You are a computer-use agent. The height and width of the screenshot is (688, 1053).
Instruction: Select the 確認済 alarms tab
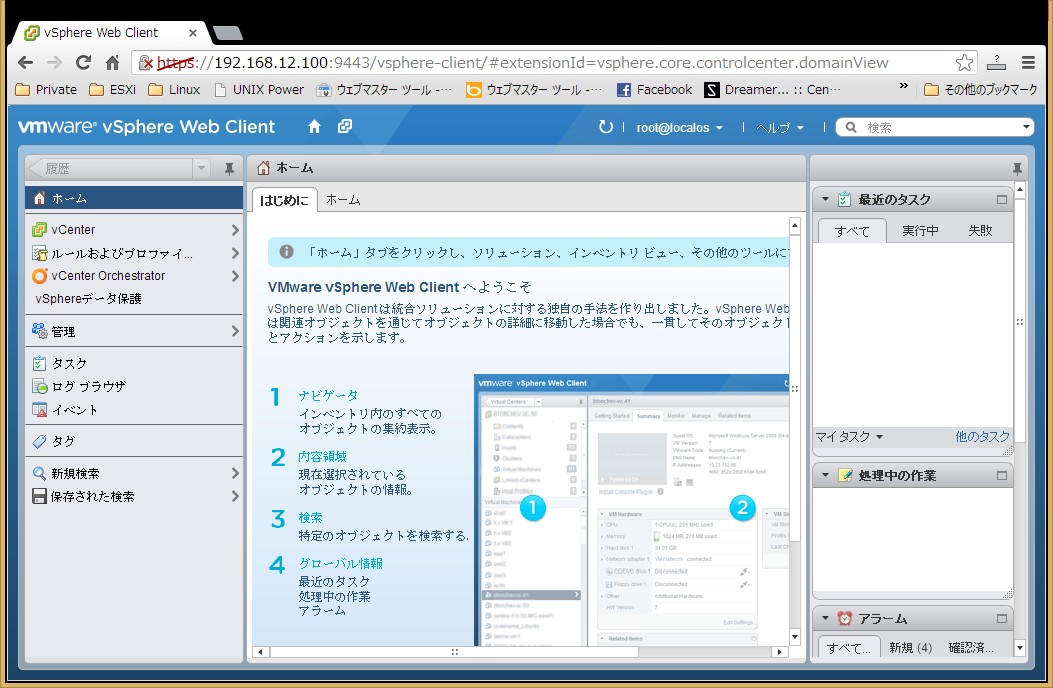coord(971,648)
